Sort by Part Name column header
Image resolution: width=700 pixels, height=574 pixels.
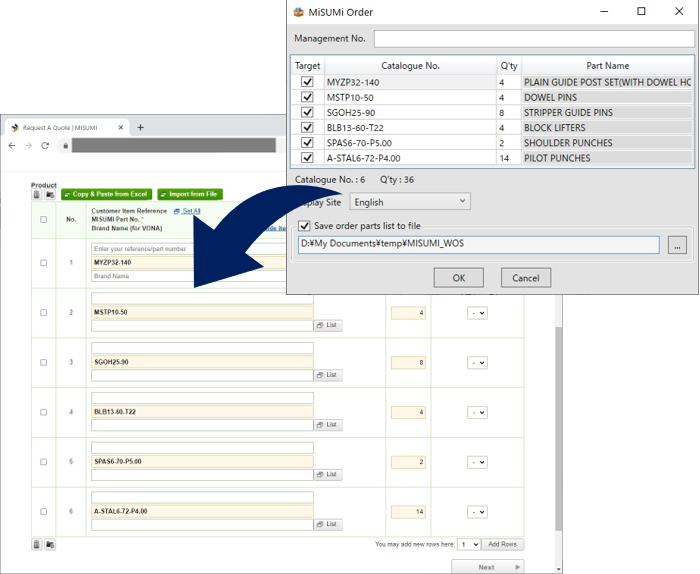(x=608, y=66)
